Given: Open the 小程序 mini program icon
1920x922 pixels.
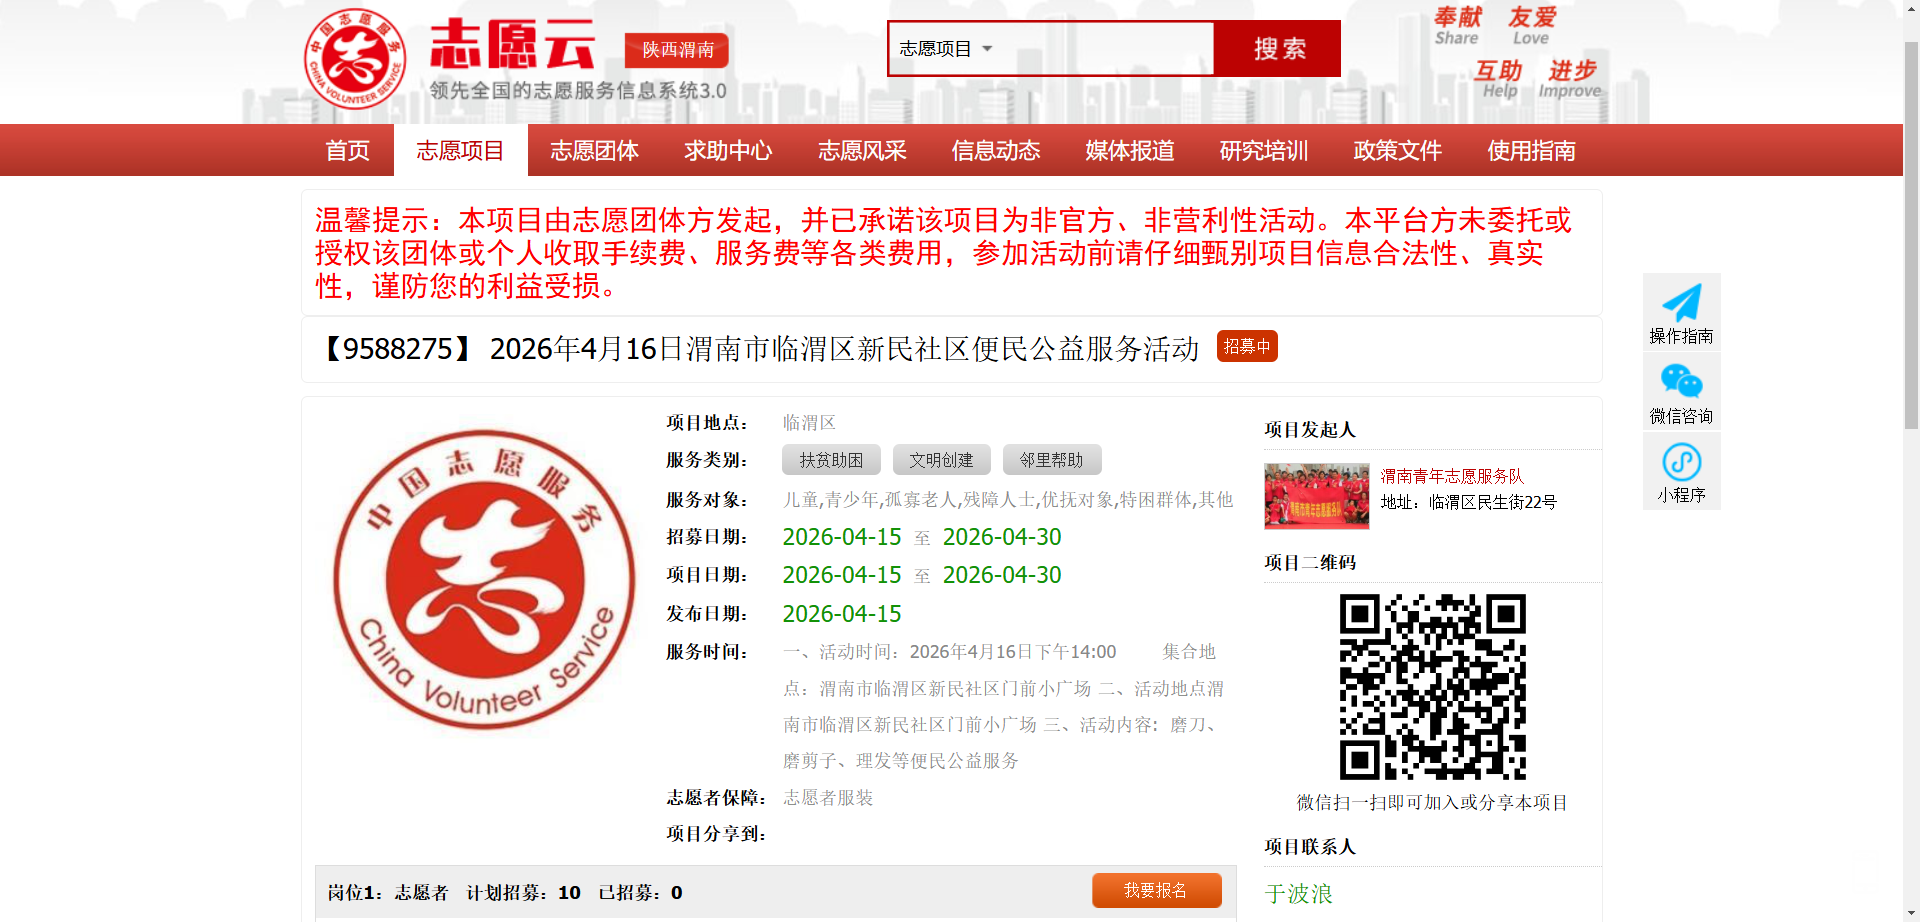Looking at the screenshot, I should click(1681, 462).
